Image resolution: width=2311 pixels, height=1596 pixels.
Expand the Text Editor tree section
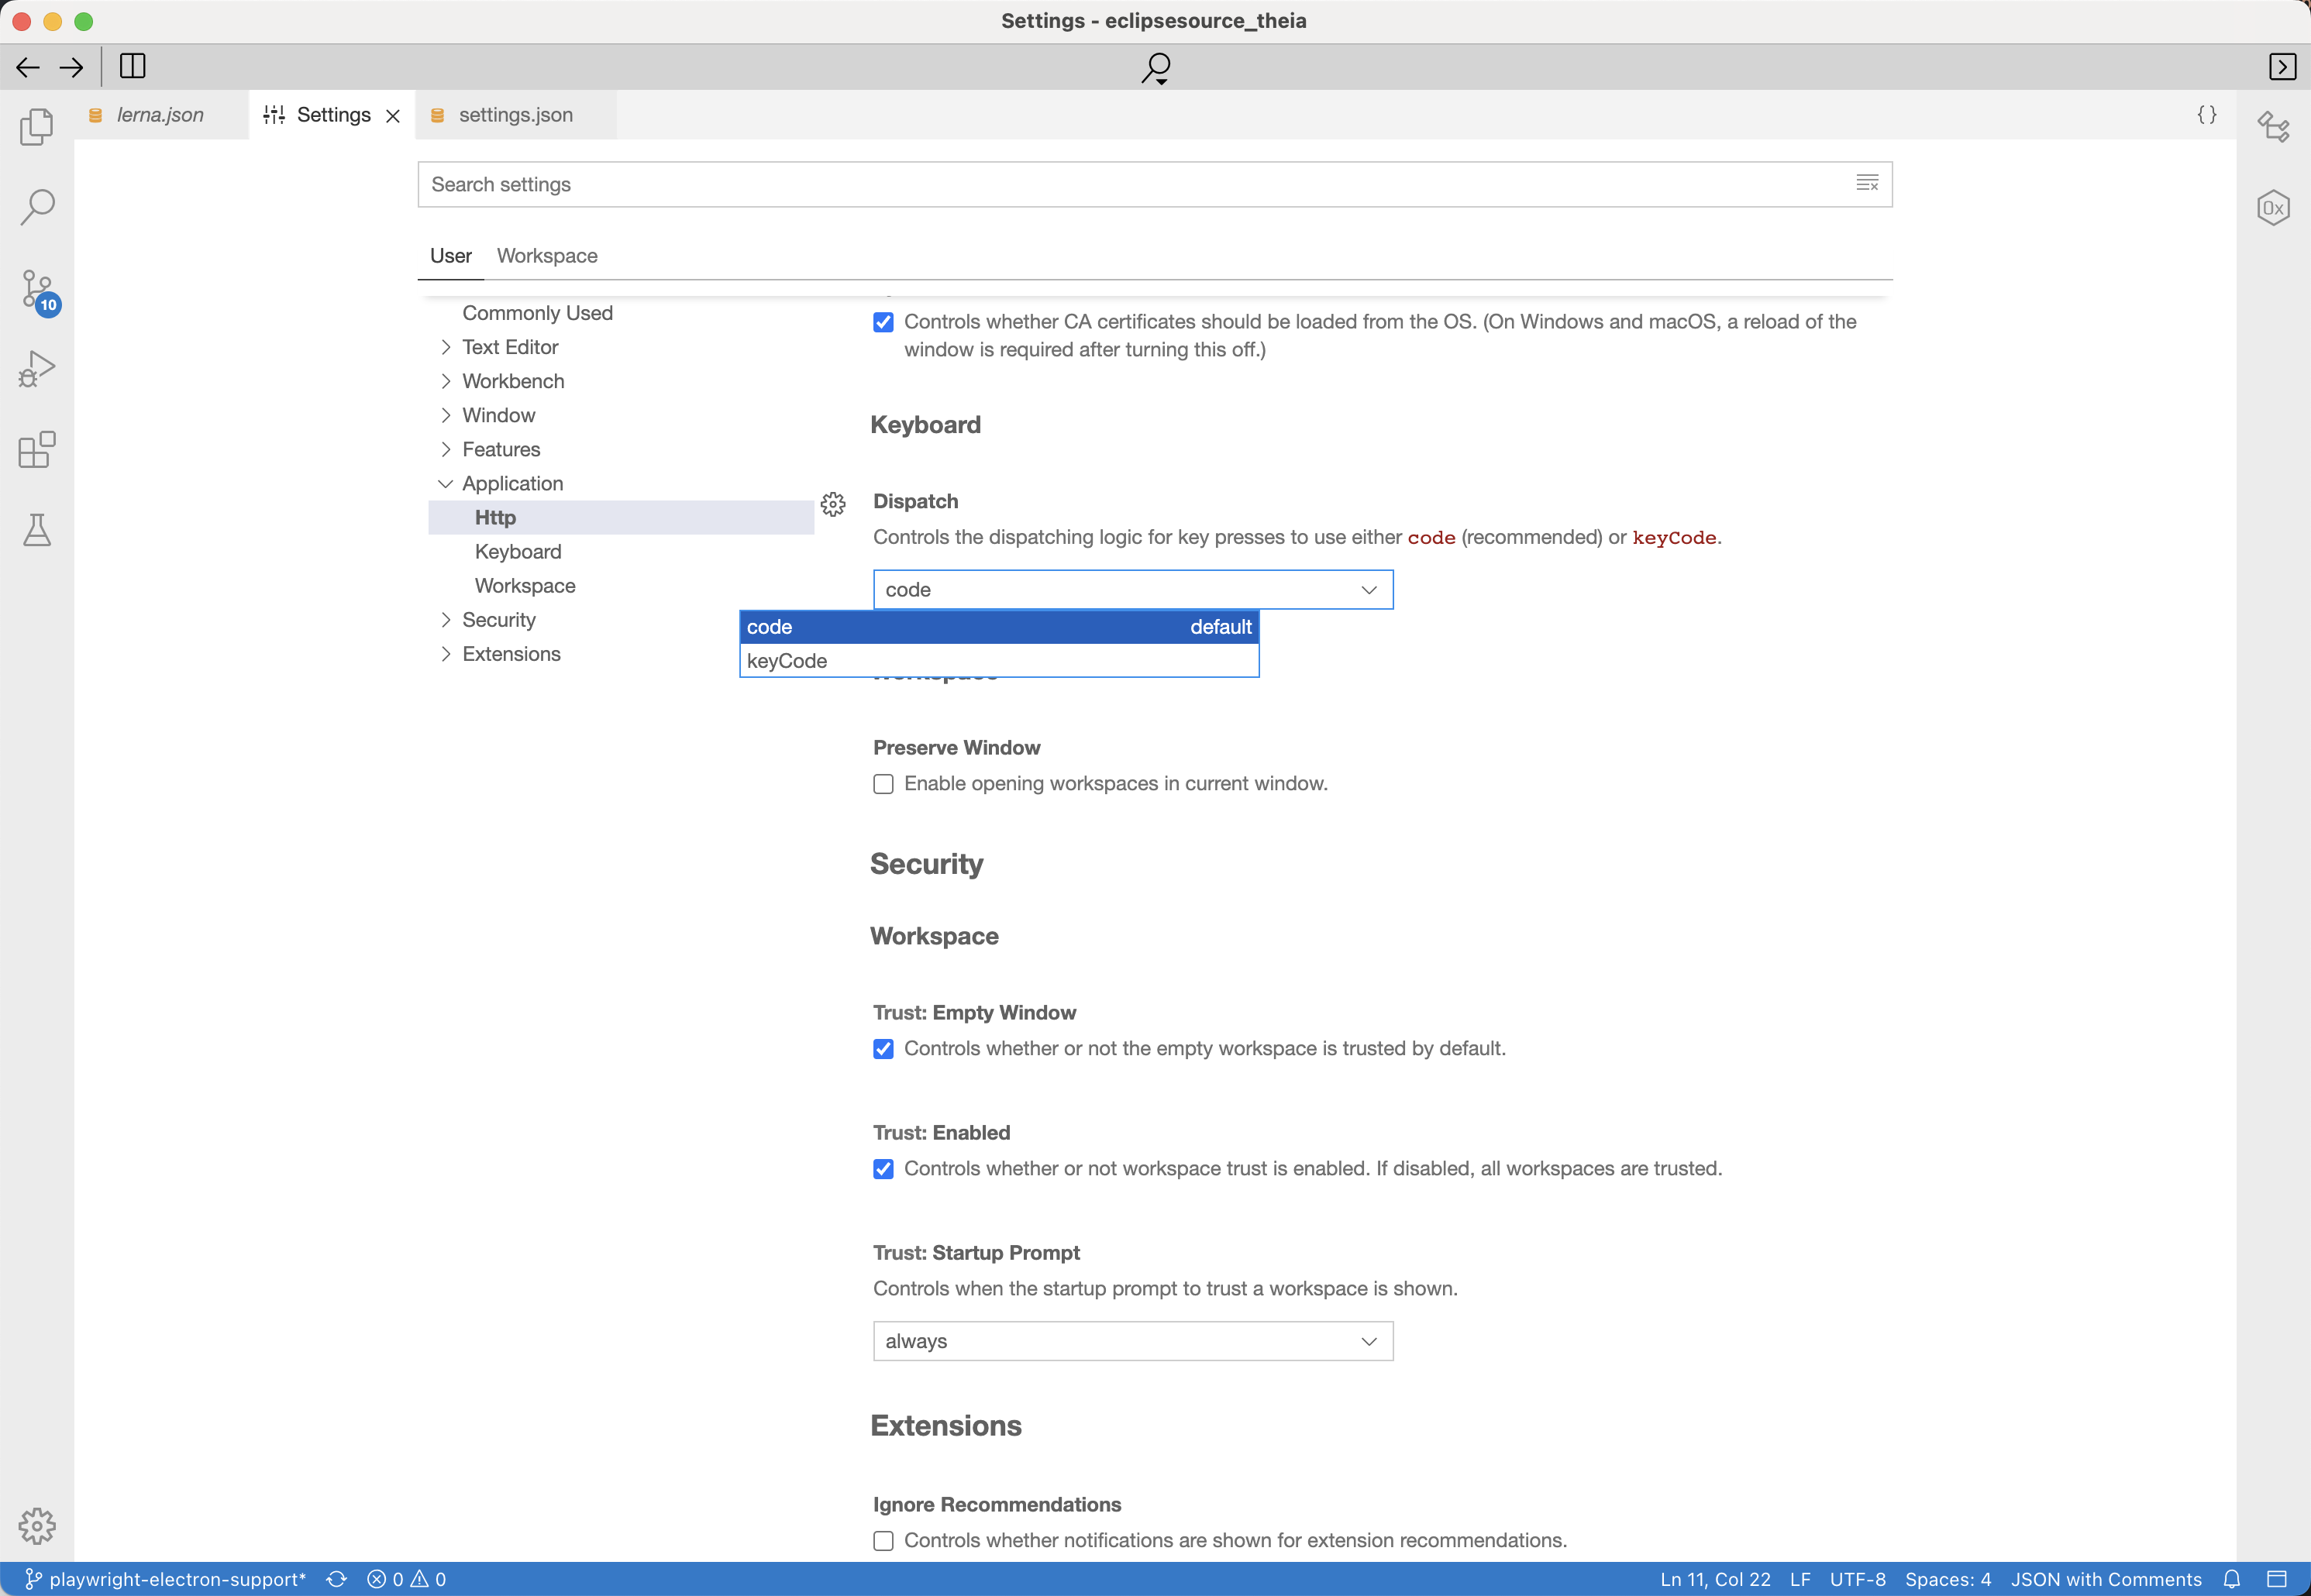coord(510,347)
